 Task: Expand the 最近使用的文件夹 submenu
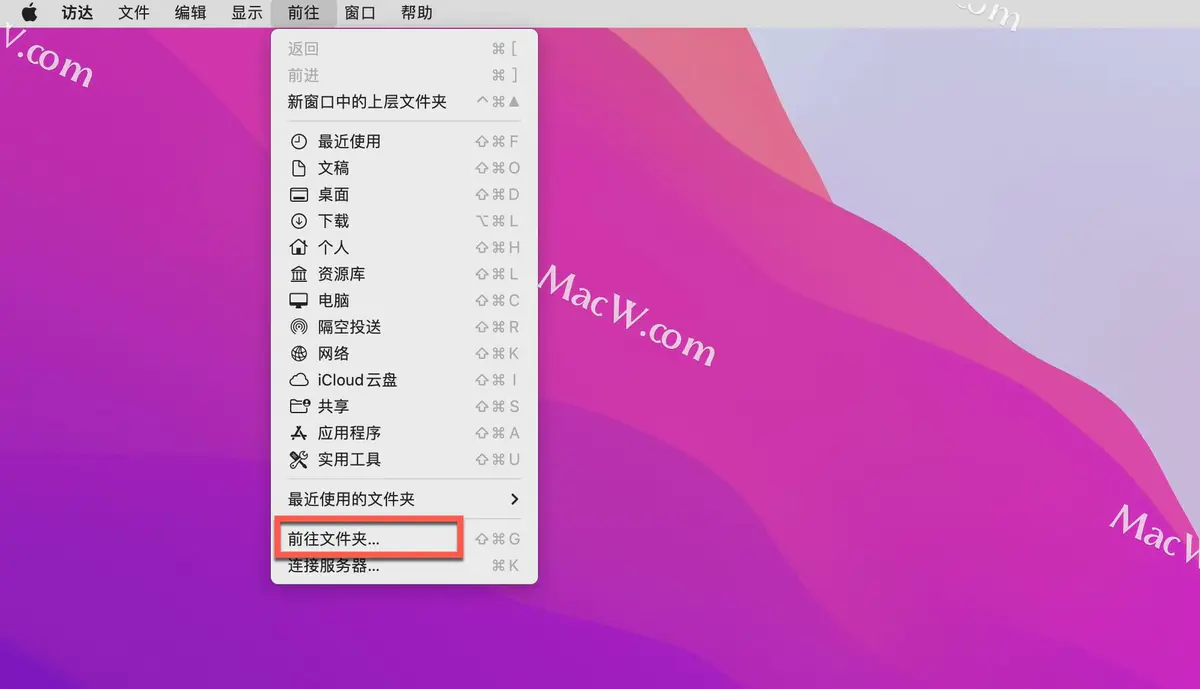[x=352, y=499]
